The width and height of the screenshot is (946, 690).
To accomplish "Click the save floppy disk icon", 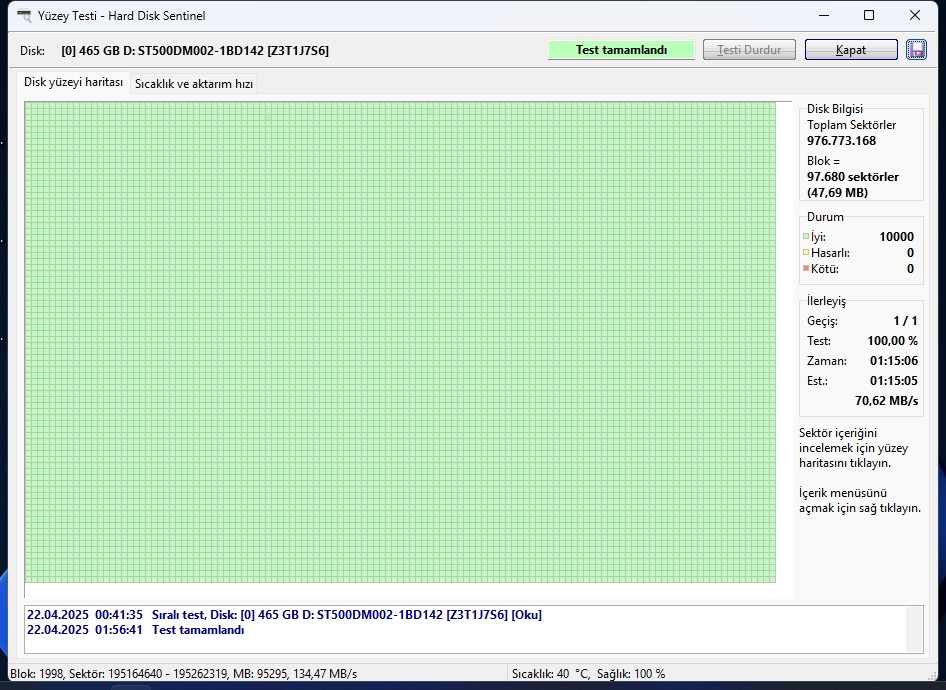I will click(x=916, y=49).
